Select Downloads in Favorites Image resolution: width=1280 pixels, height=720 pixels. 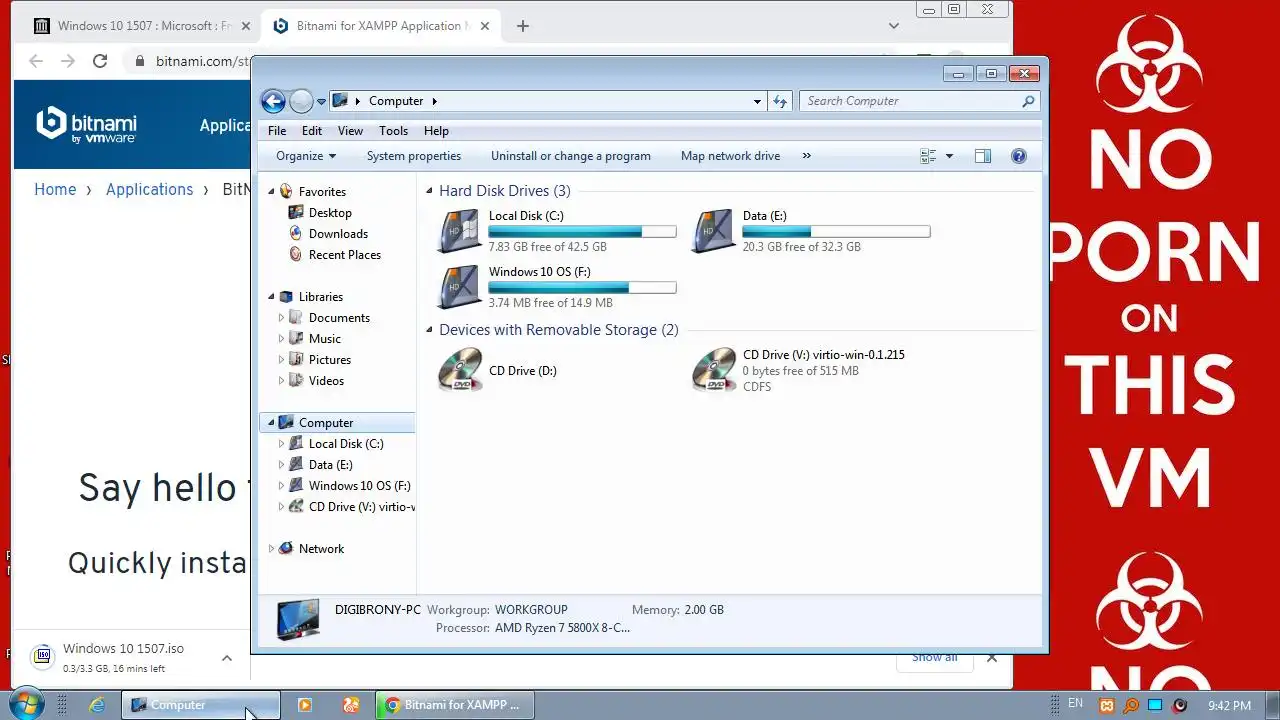(338, 234)
